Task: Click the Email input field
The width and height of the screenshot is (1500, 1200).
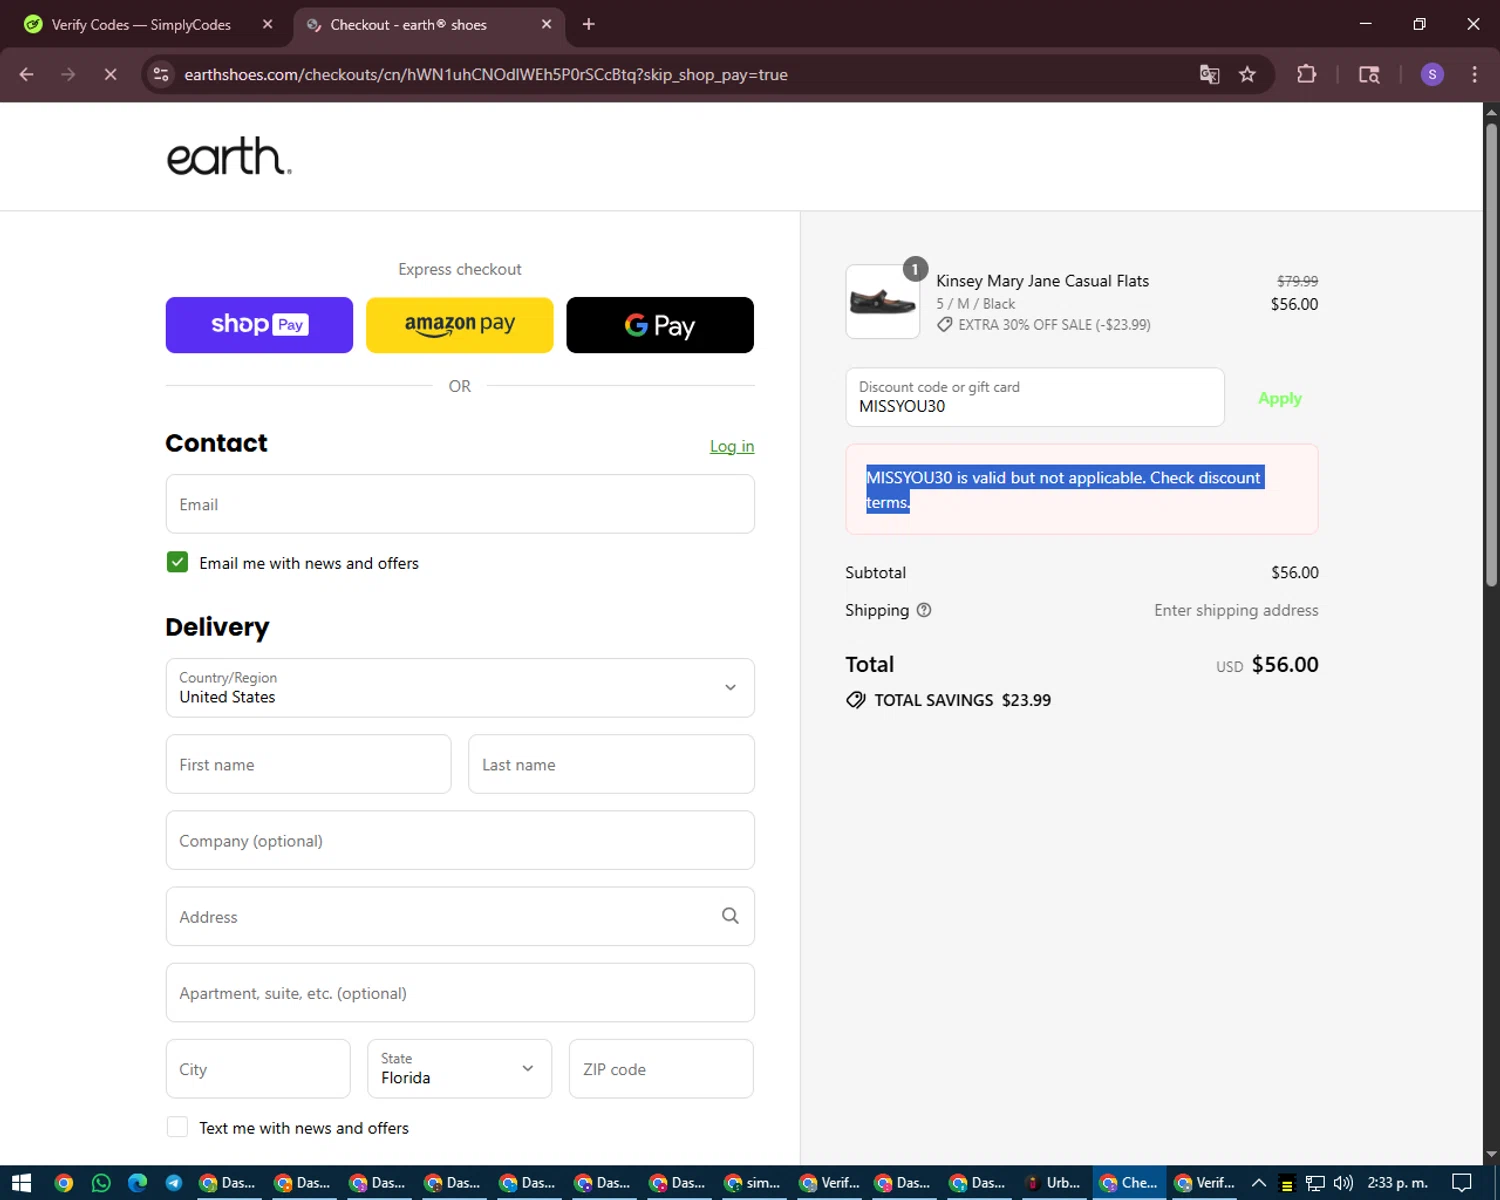Action: click(460, 504)
